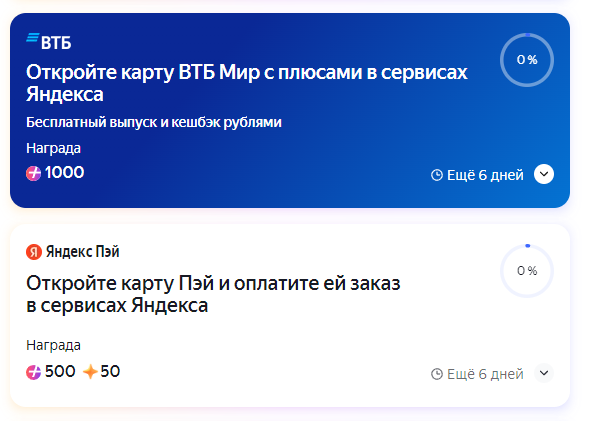Click the 0% progress ring on VTB card

click(527, 60)
